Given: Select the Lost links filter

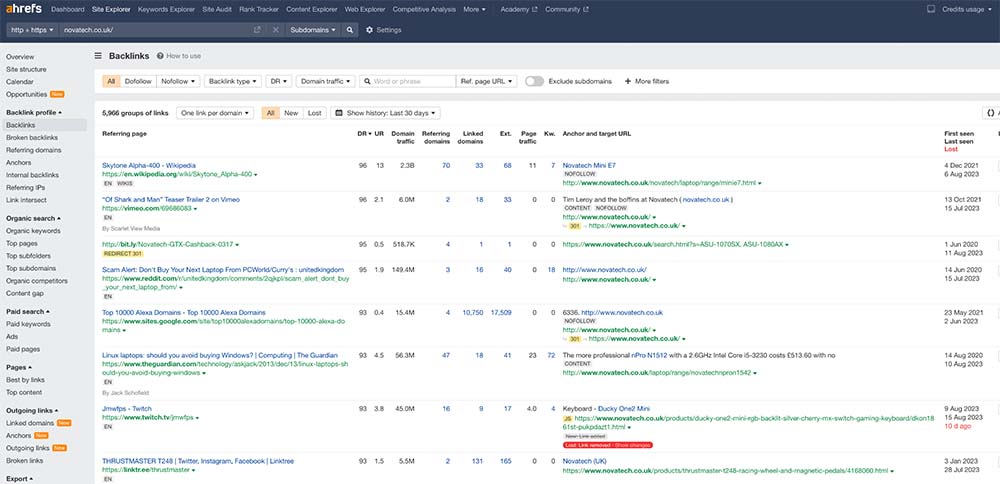Looking at the screenshot, I should click(314, 113).
